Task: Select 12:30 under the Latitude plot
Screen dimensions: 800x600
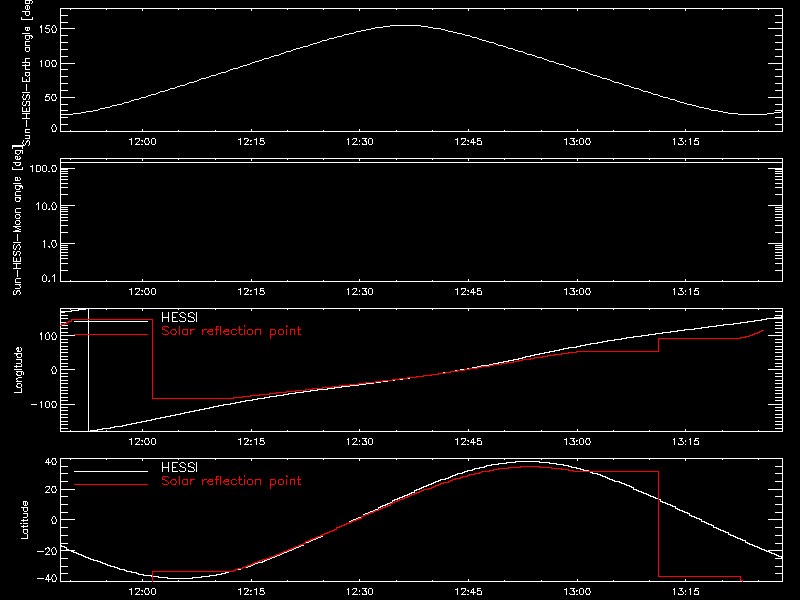Action: 360,592
